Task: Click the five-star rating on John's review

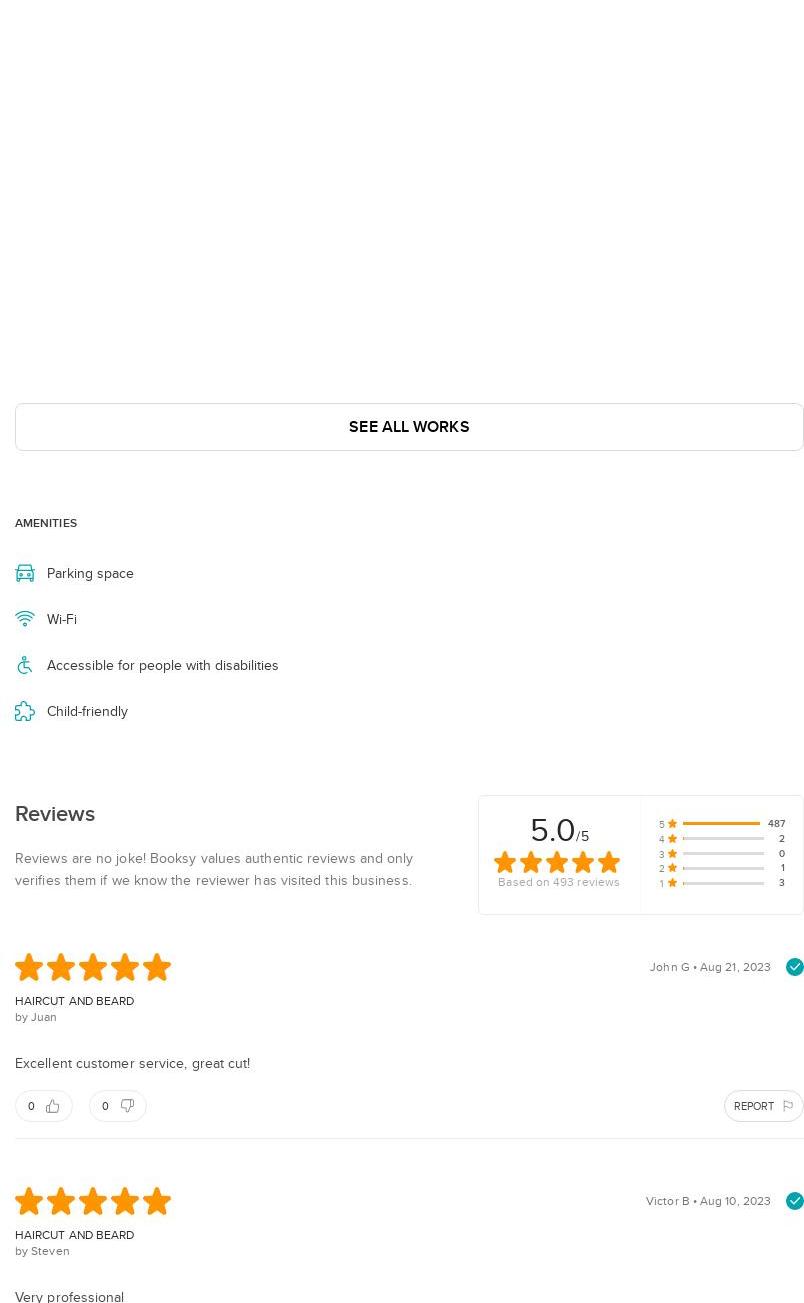Action: [93, 967]
